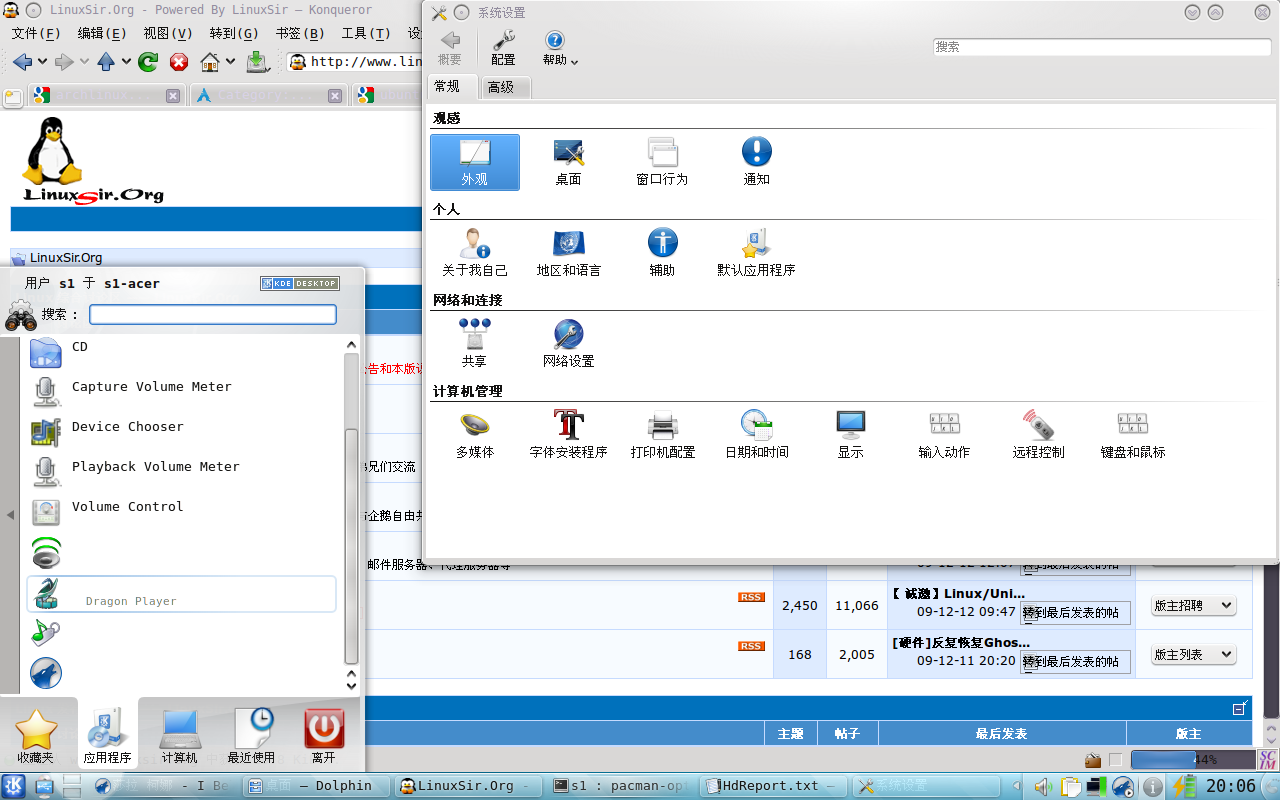This screenshot has height=800, width=1280.
Task: Close the first Konqueror tab
Action: [173, 96]
